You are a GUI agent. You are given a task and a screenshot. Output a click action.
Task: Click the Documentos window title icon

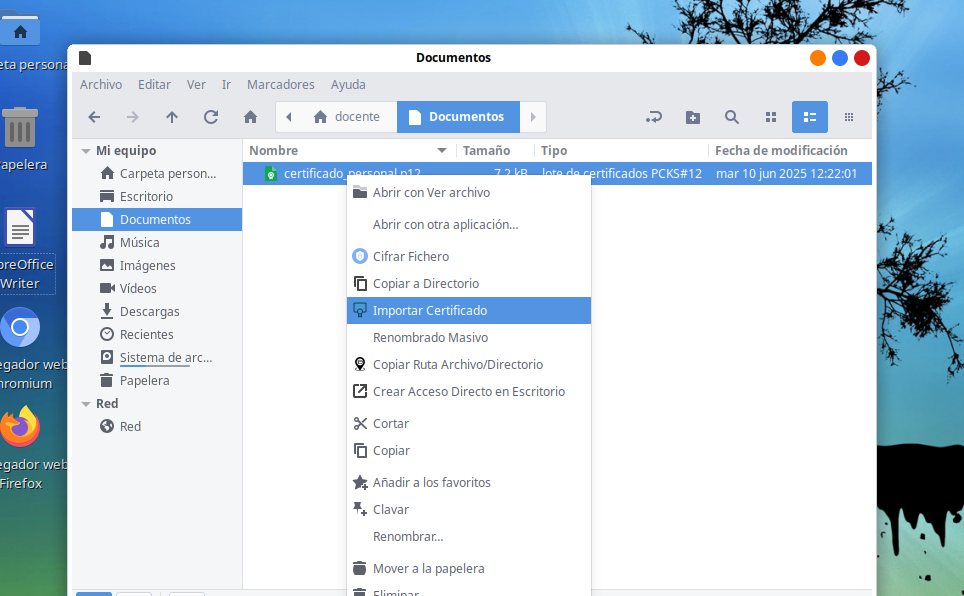(x=85, y=58)
